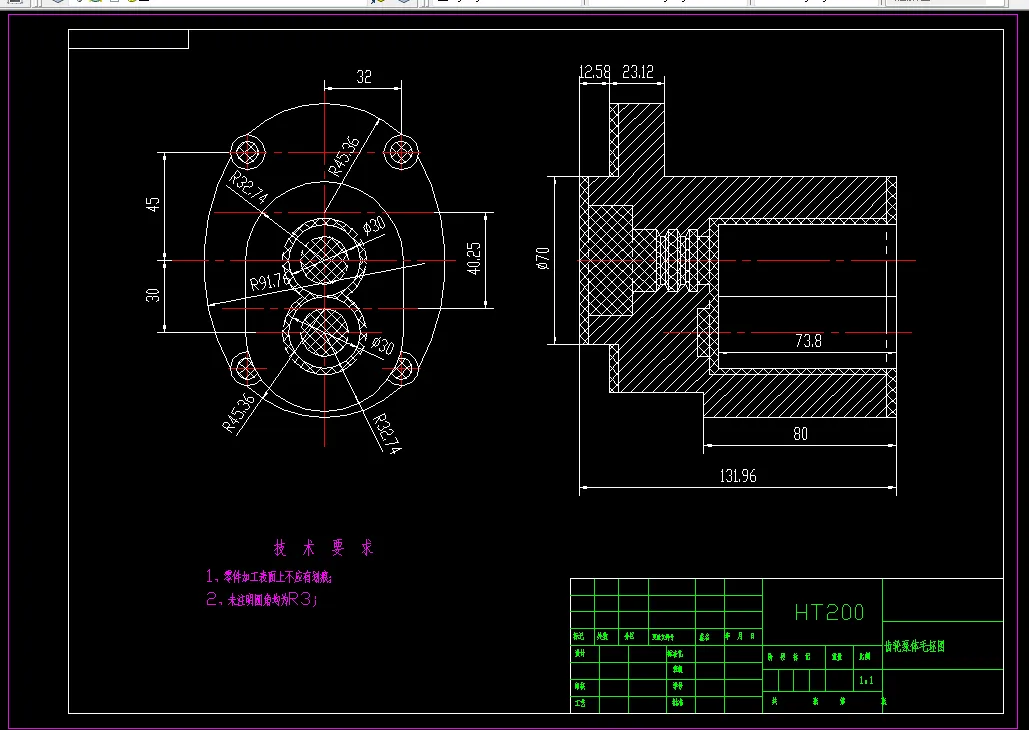Select the 比例 title block label
This screenshot has width=1029, height=730.
coord(864,656)
